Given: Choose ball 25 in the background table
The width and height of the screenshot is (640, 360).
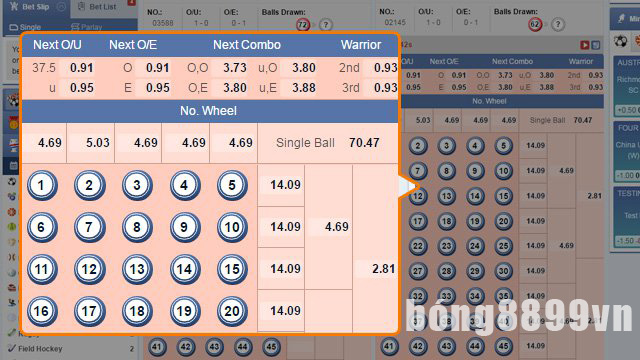Looking at the screenshot, I should pyautogui.click(x=503, y=246).
